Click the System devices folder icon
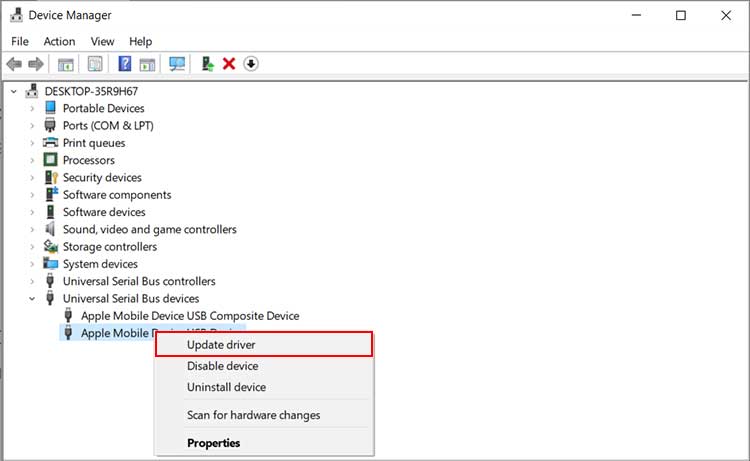750x461 pixels. 50,263
